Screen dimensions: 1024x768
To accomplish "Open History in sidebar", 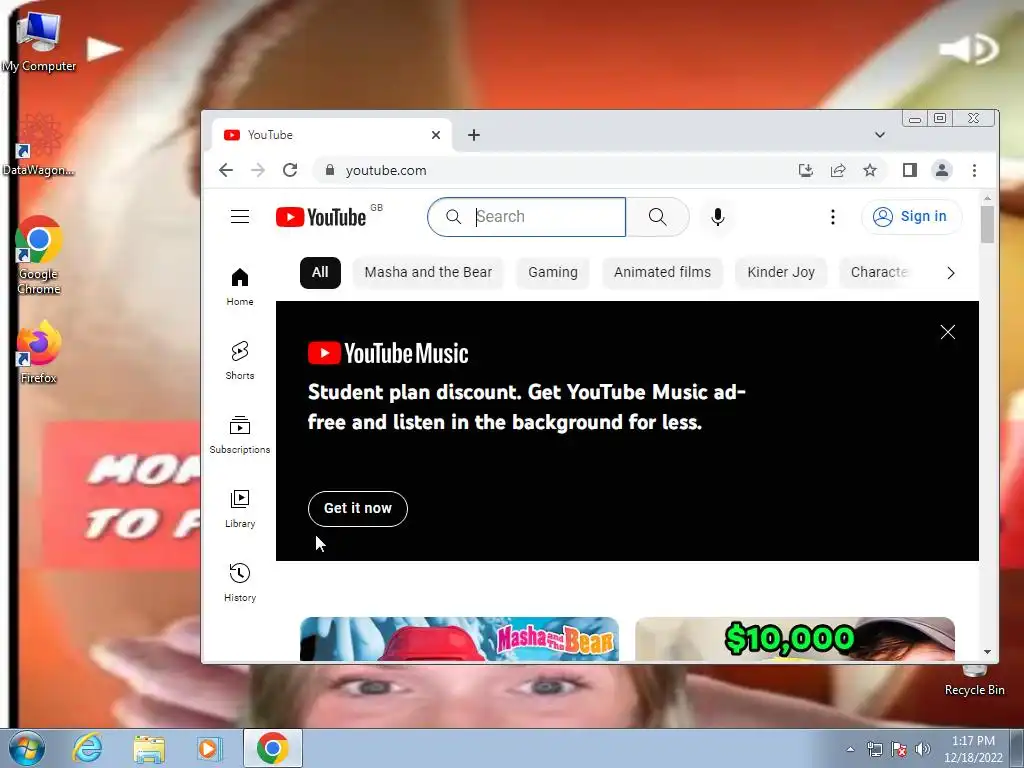I will (240, 583).
